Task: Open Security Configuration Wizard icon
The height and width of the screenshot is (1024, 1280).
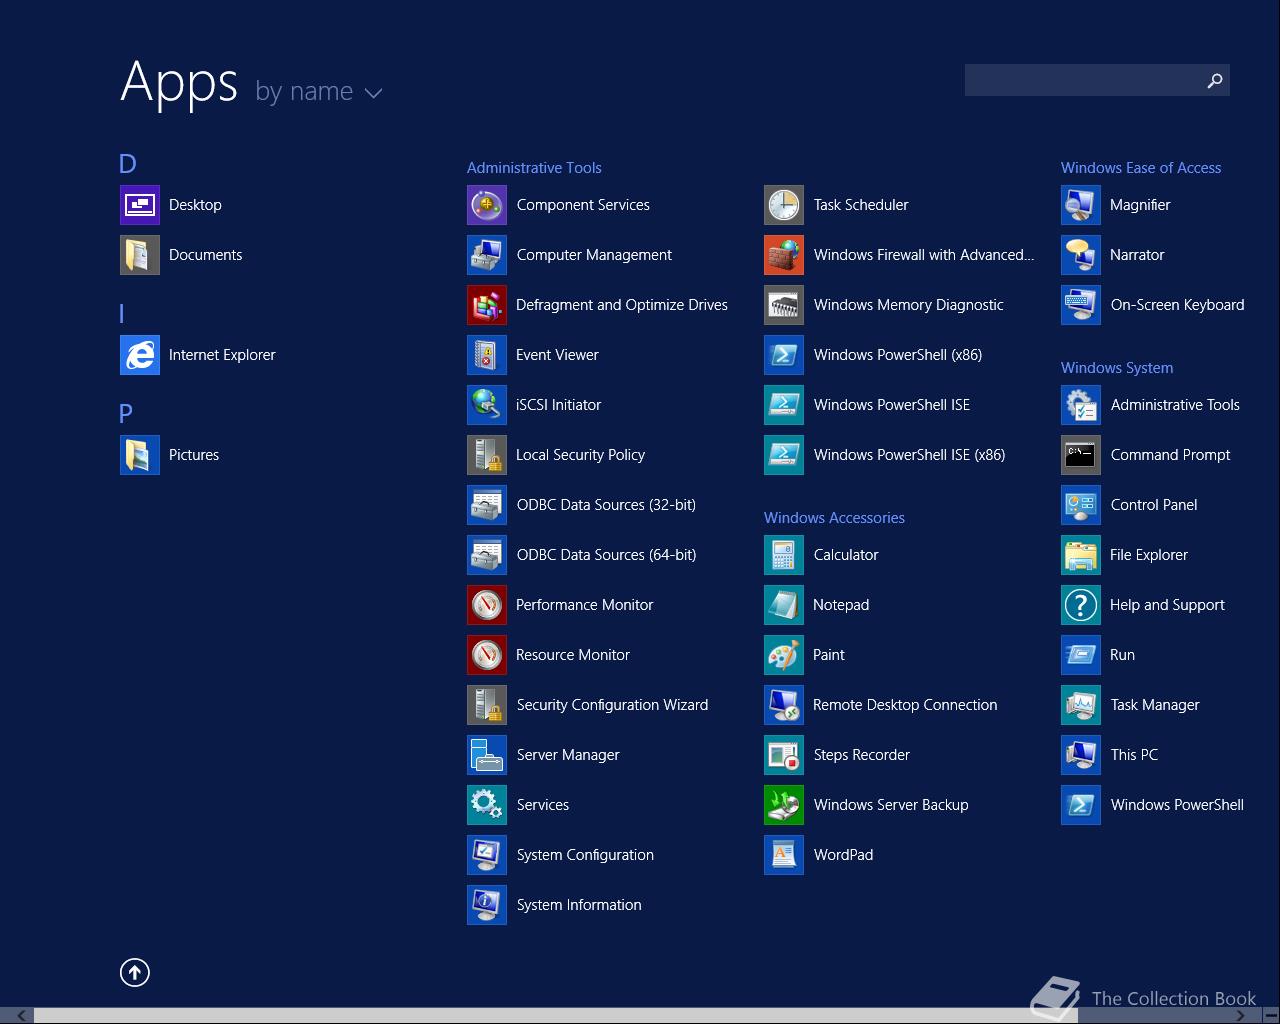Action: 487,705
